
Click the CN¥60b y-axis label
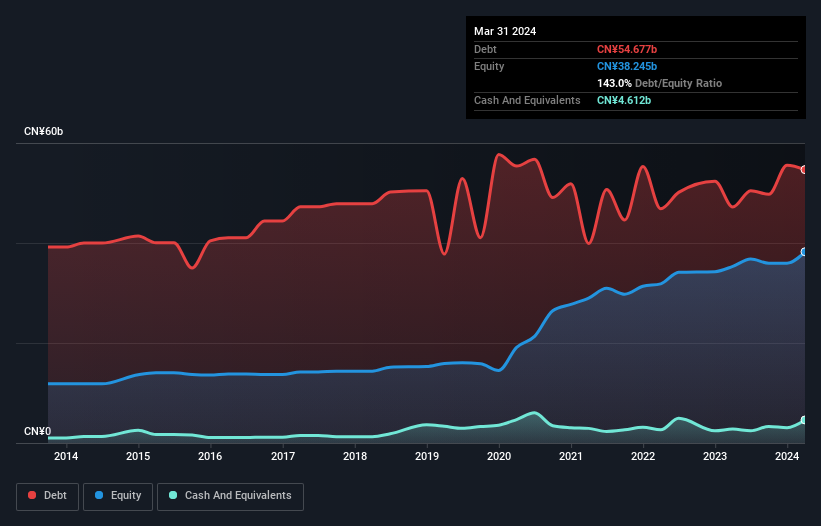click(43, 131)
